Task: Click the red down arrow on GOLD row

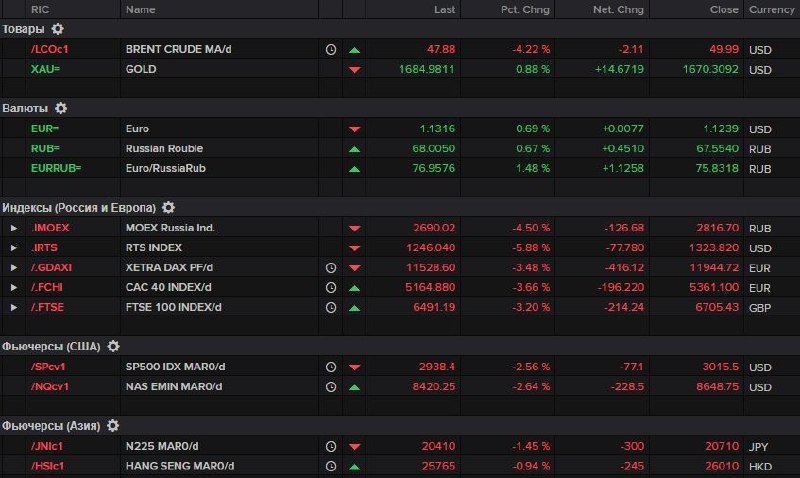Action: point(355,70)
